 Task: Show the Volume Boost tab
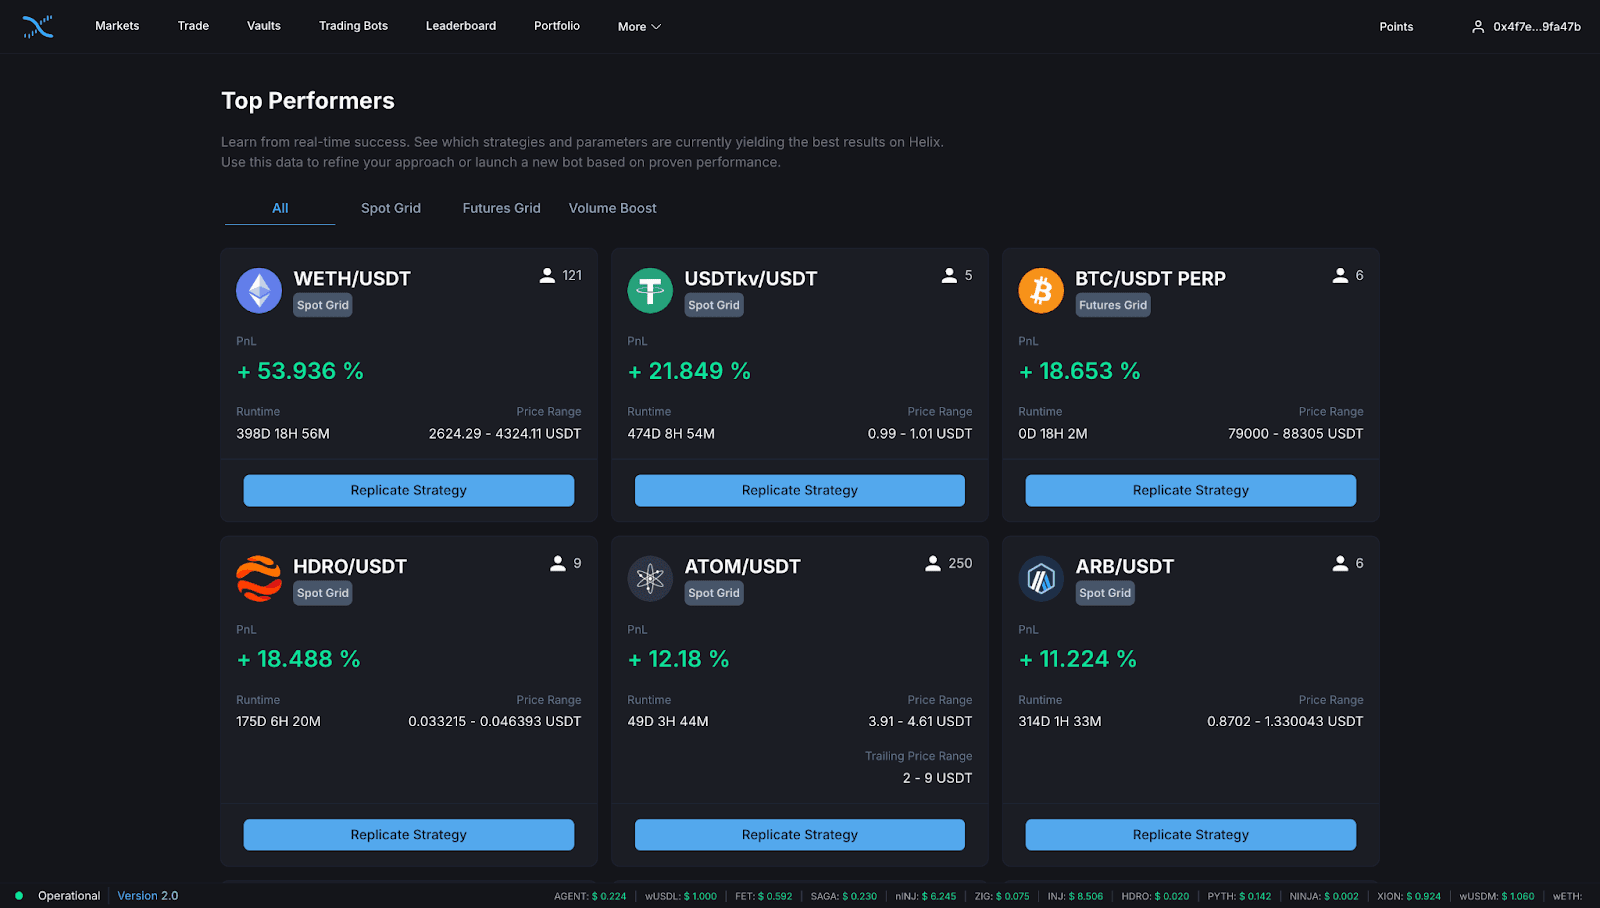(x=613, y=208)
